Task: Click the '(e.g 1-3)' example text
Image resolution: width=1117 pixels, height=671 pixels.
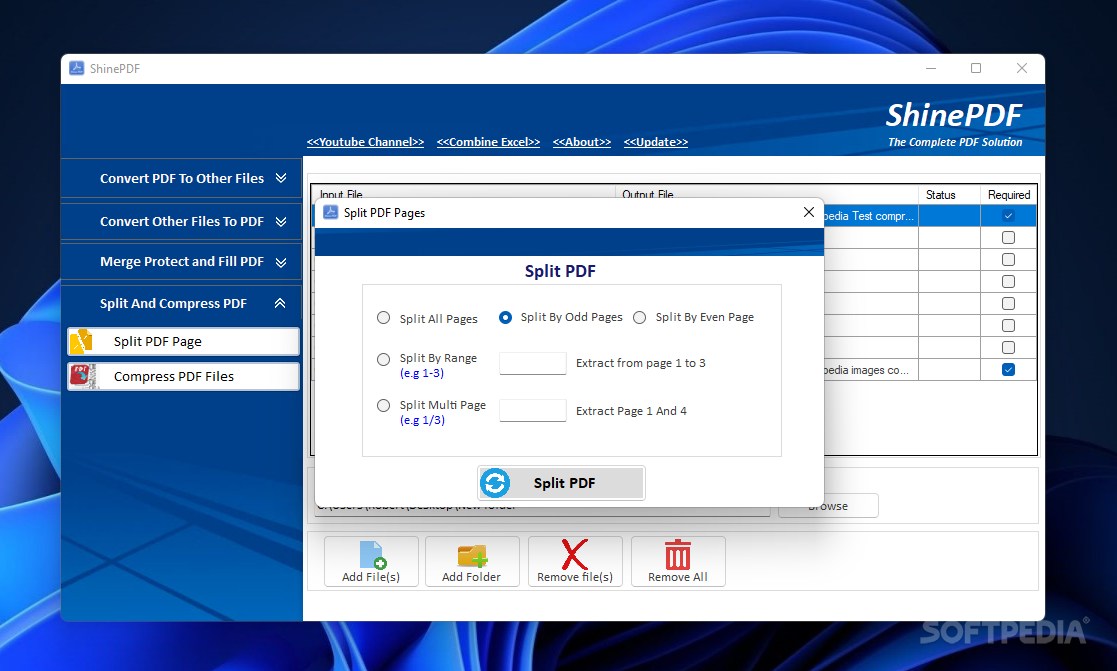Action: [x=422, y=373]
